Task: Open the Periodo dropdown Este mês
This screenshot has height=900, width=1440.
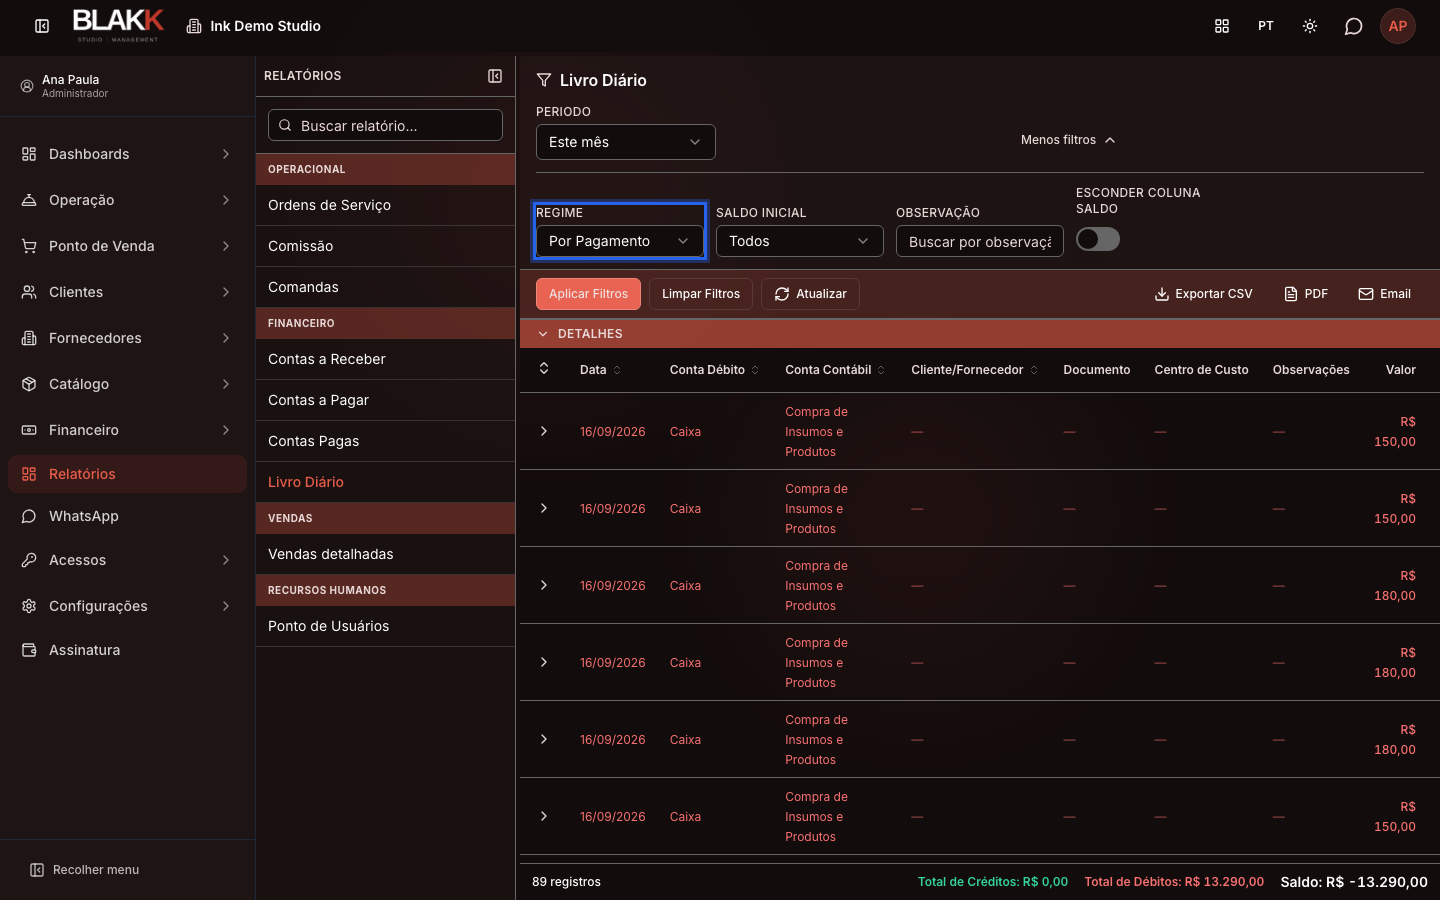Action: point(626,142)
